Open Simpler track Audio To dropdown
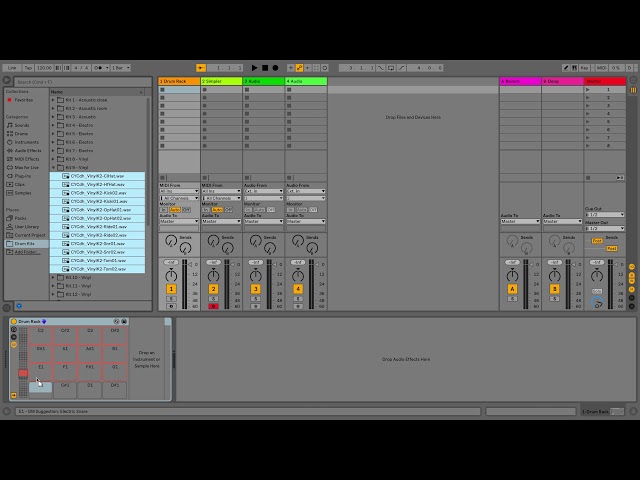 click(x=222, y=221)
